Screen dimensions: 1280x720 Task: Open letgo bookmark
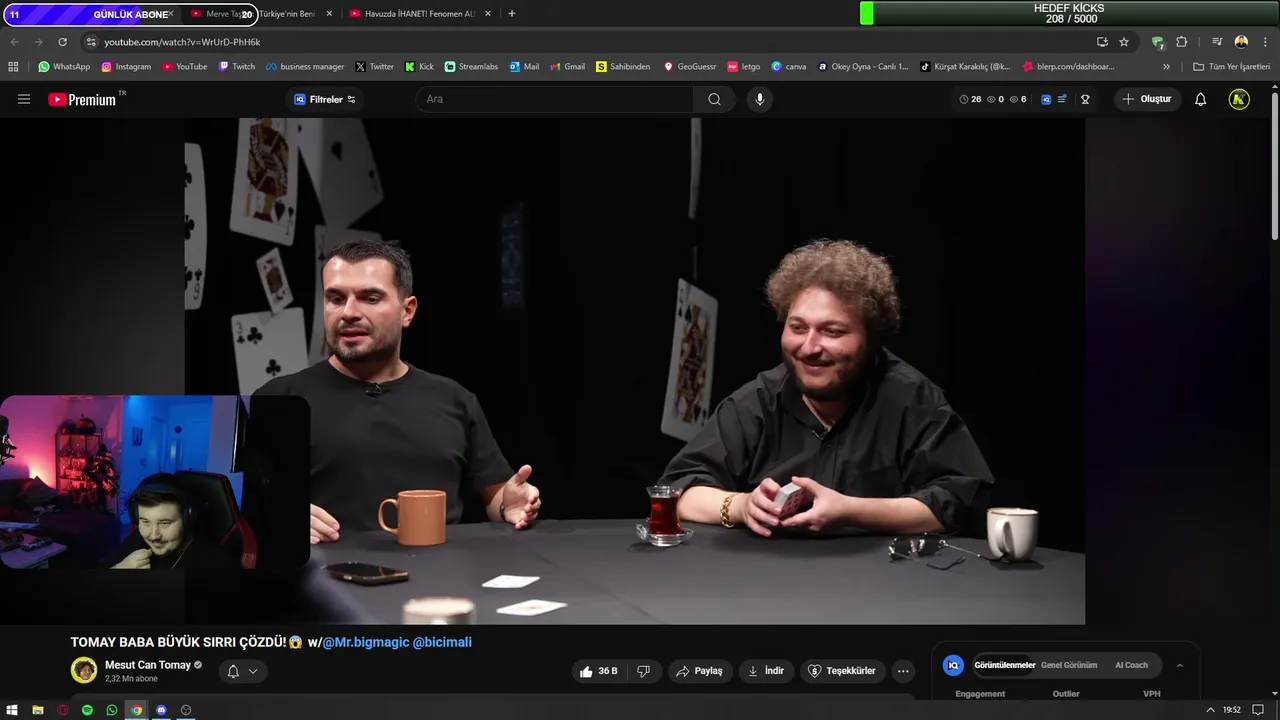click(x=744, y=67)
